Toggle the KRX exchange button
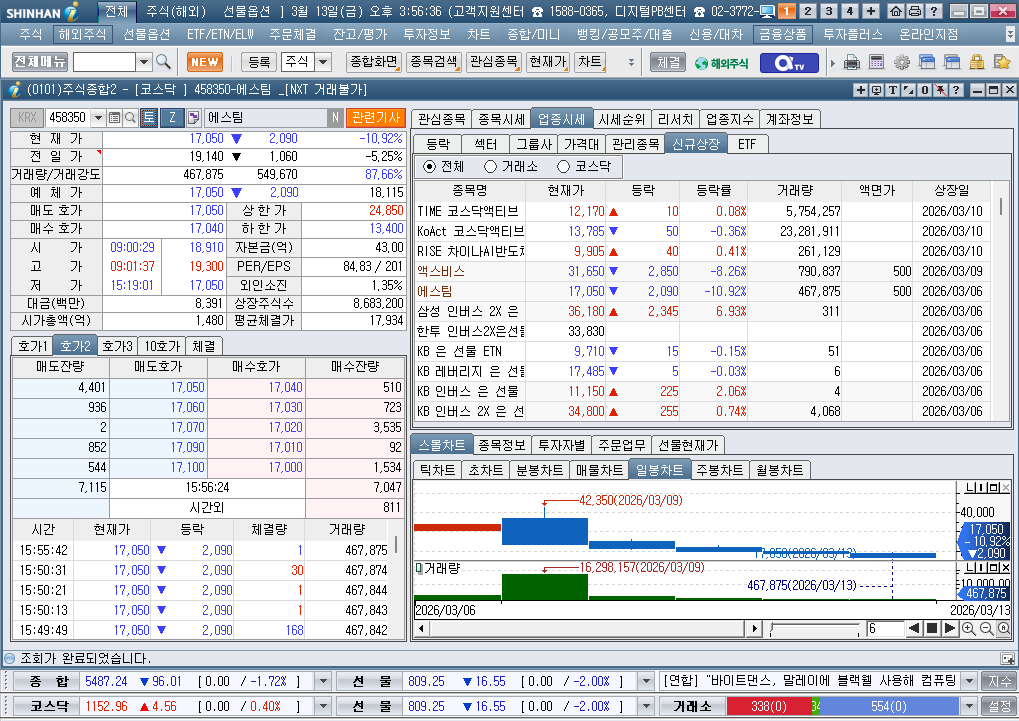The image size is (1019, 721). click(x=27, y=118)
